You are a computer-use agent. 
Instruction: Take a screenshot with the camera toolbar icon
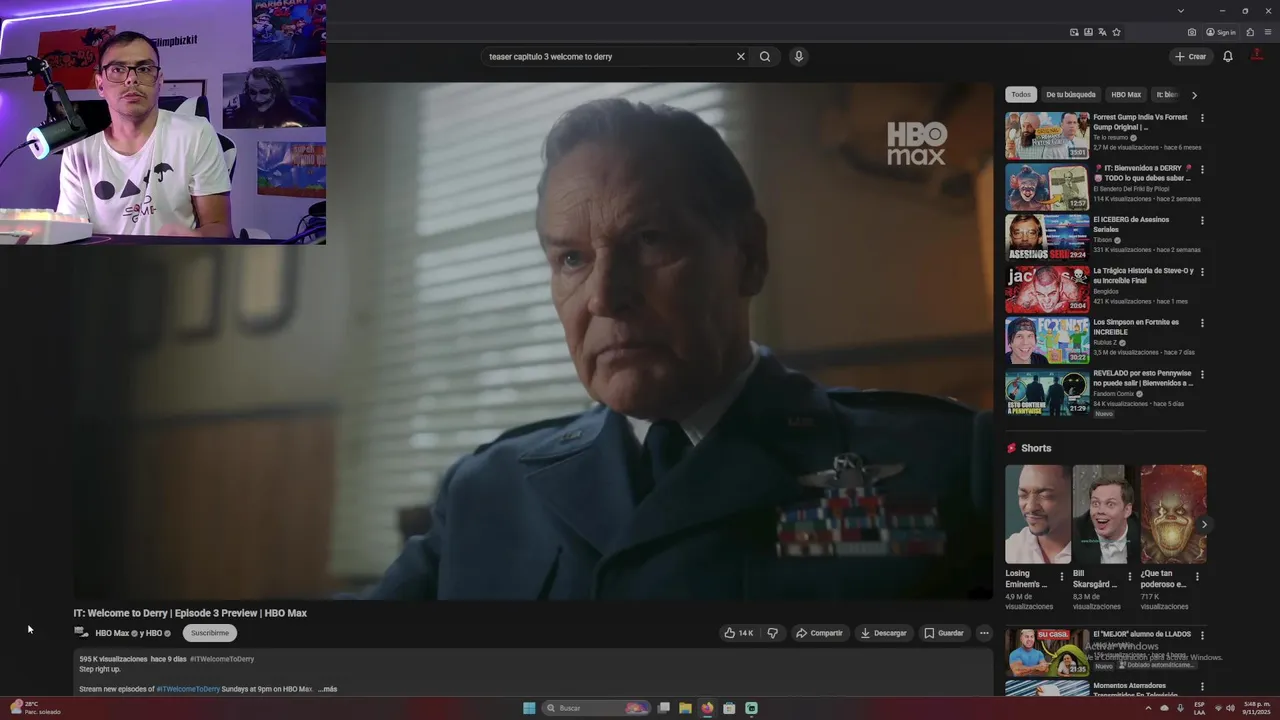pos(1192,32)
